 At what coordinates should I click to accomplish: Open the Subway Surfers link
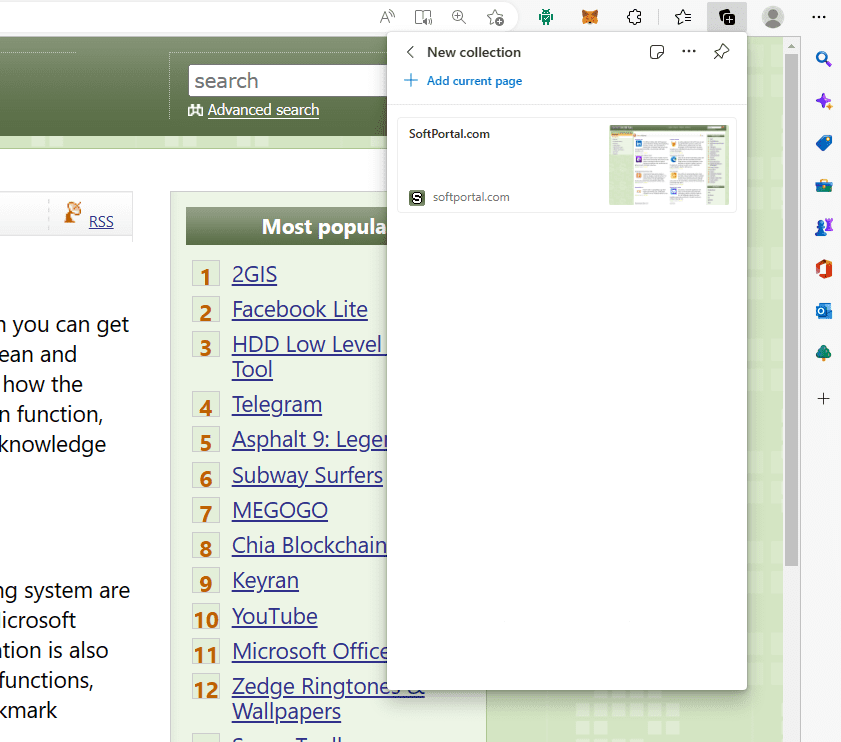(307, 475)
